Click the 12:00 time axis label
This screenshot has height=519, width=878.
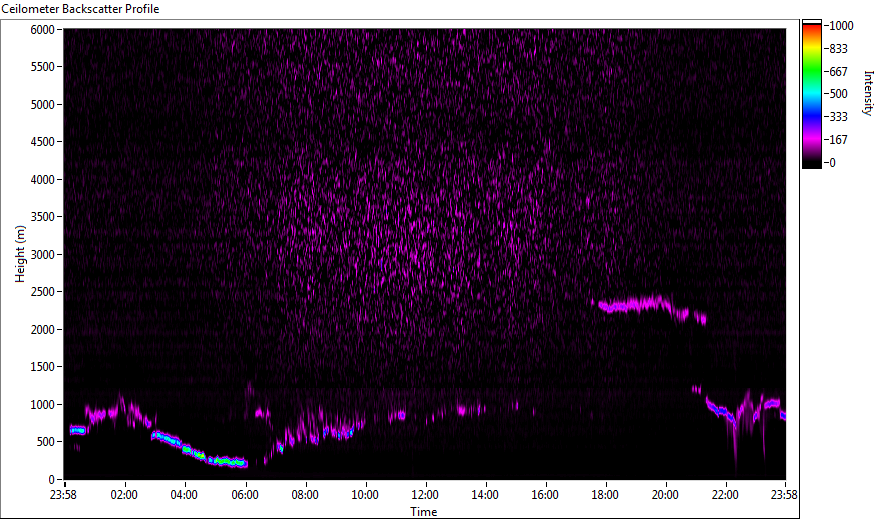coord(424,495)
